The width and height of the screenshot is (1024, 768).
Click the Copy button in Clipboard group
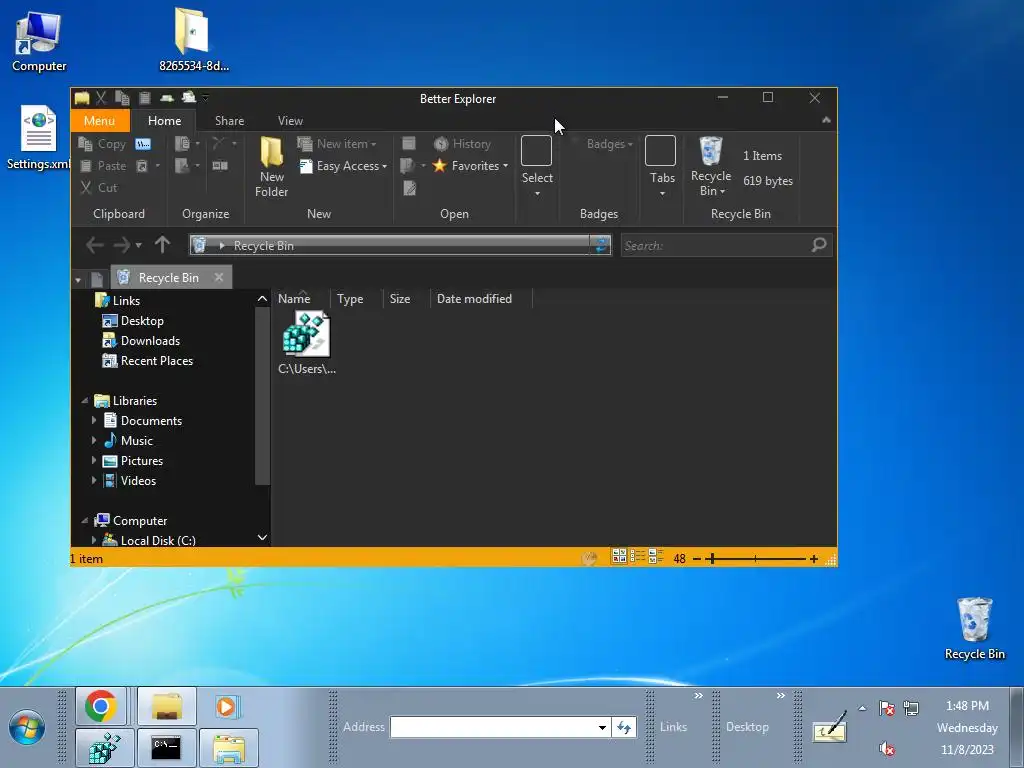[102, 144]
